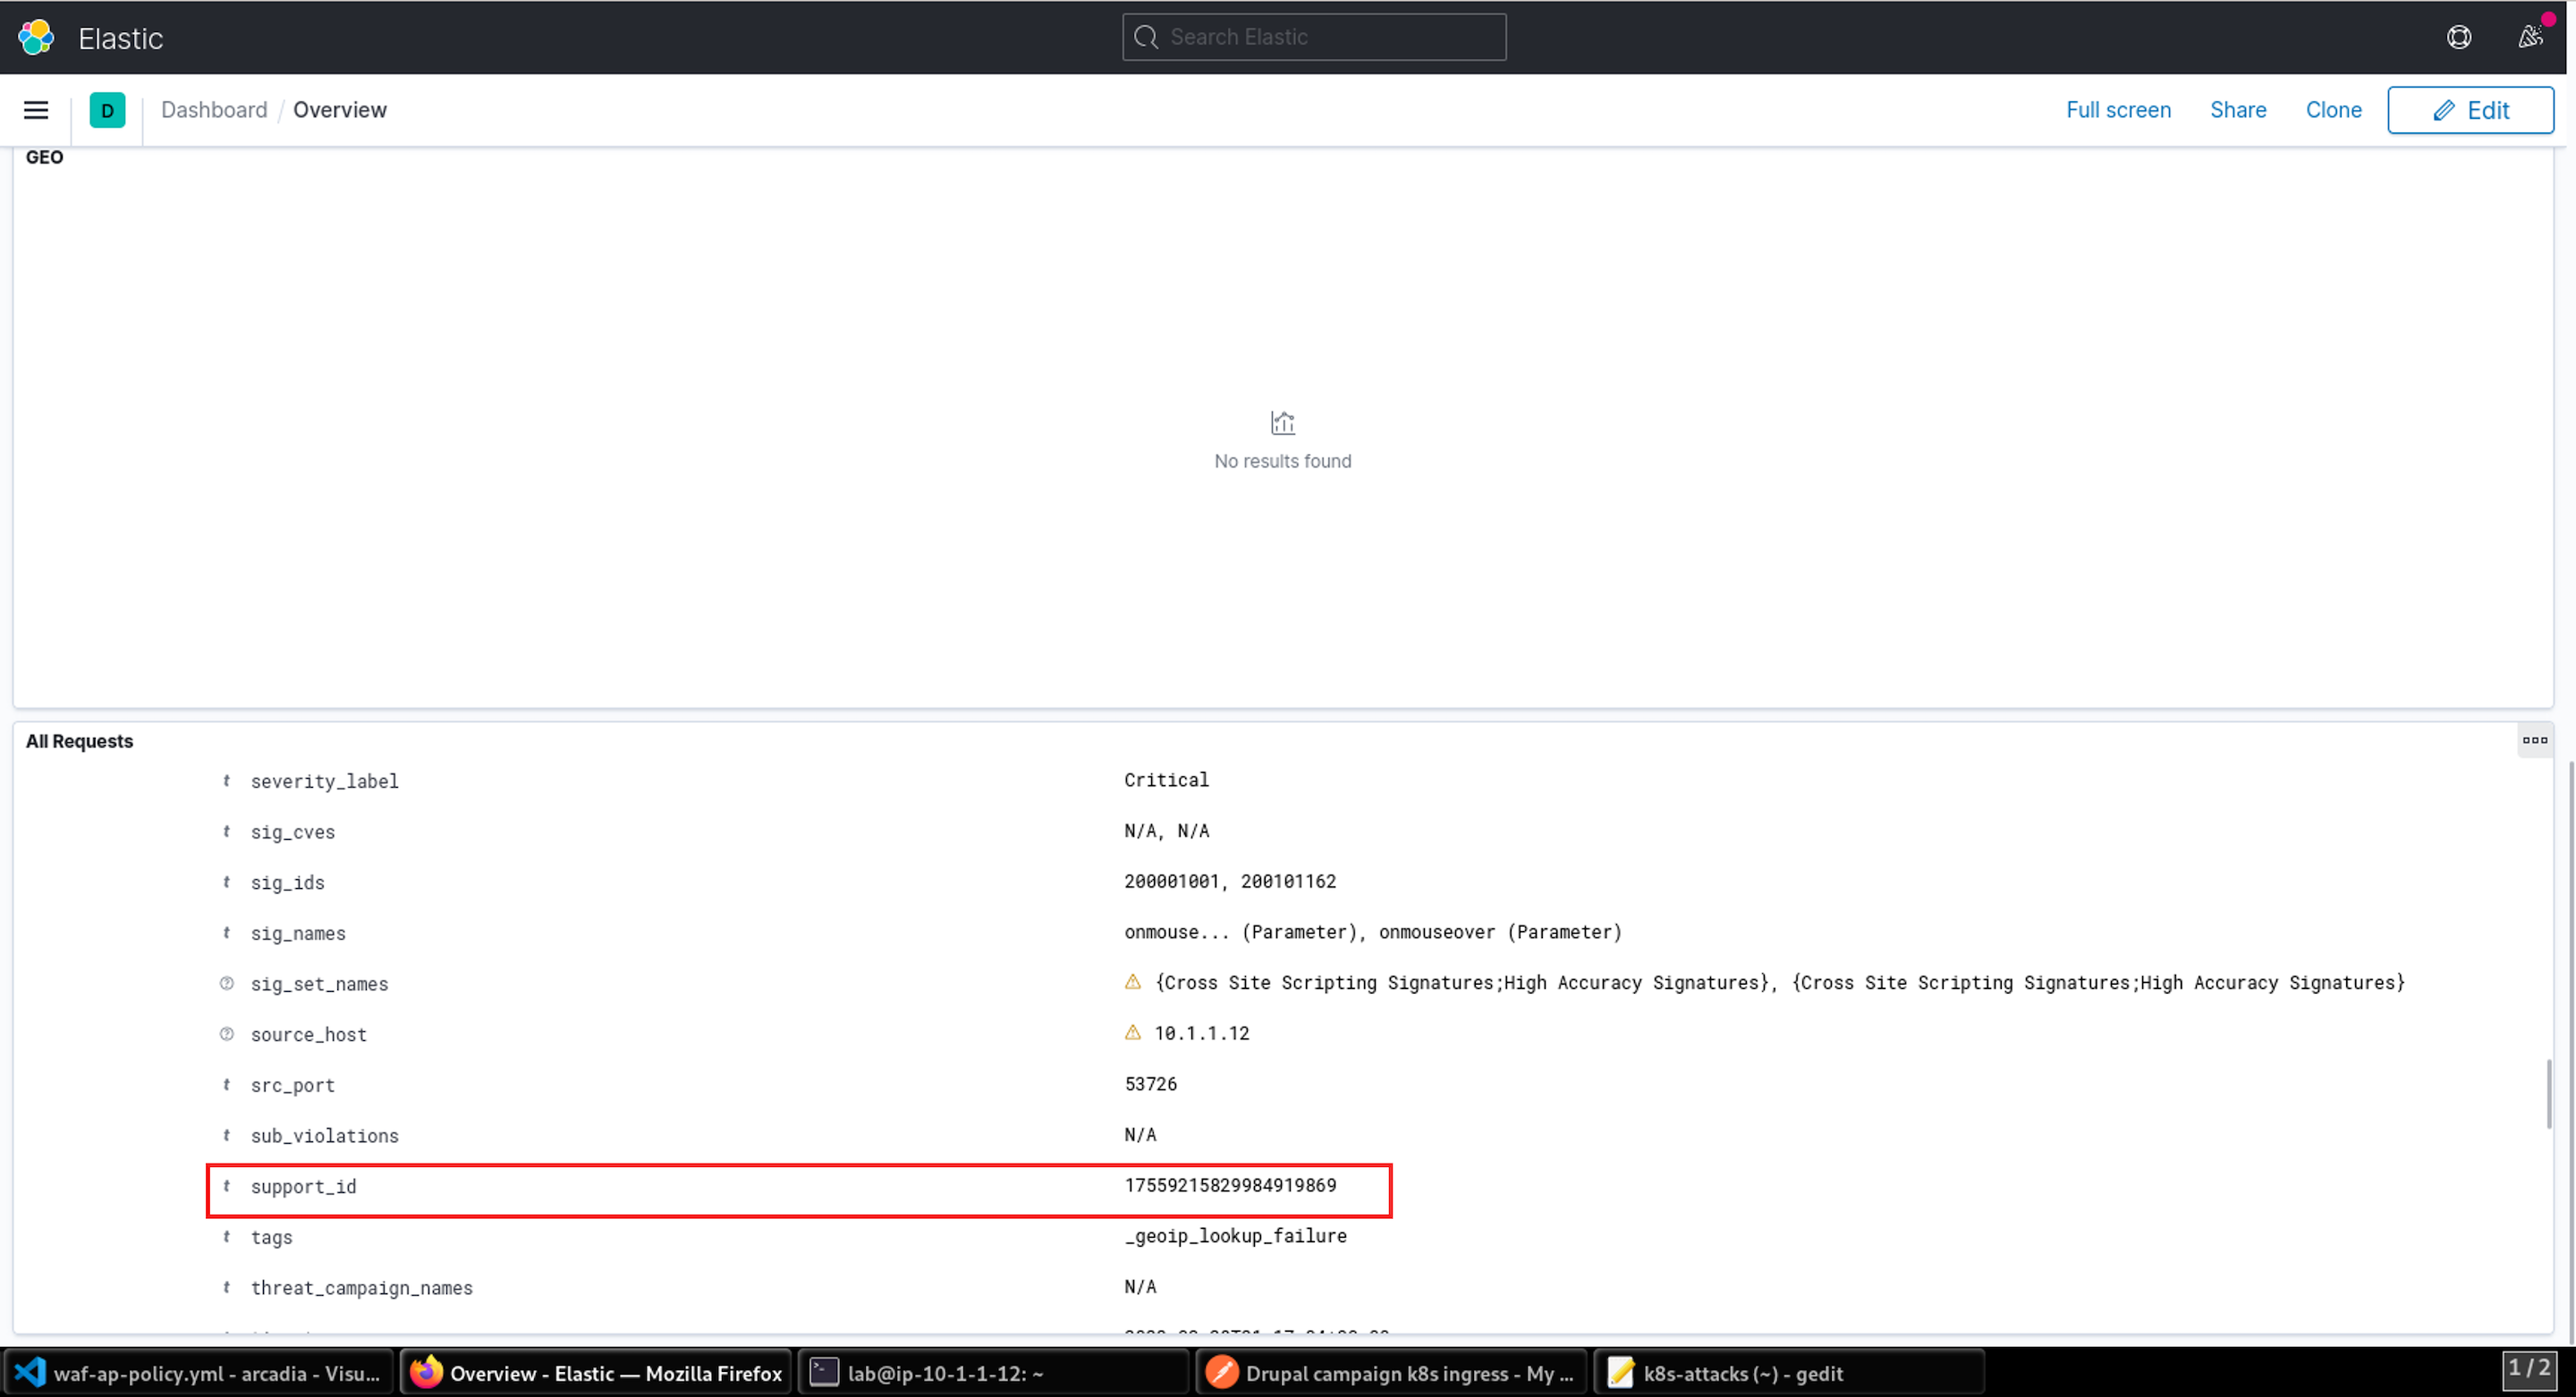The width and height of the screenshot is (2576, 1397).
Task: Click the sig_names field label
Action: click(298, 933)
